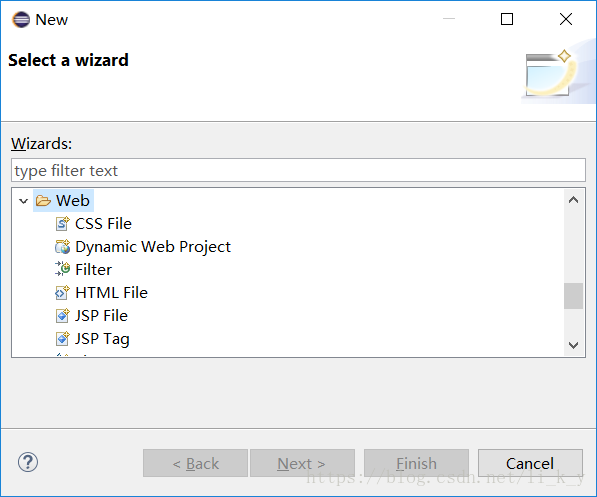Click the scroll up arrow in the wizard list
Image resolution: width=597 pixels, height=497 pixels.
coord(573,200)
